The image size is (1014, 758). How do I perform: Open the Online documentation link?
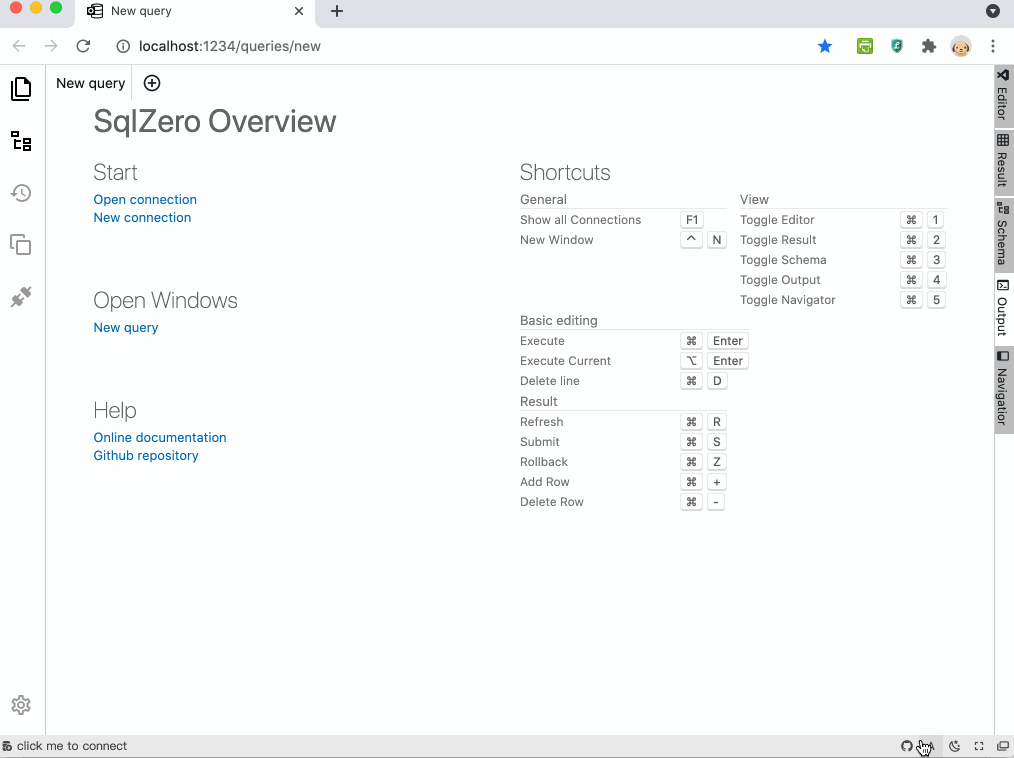159,437
